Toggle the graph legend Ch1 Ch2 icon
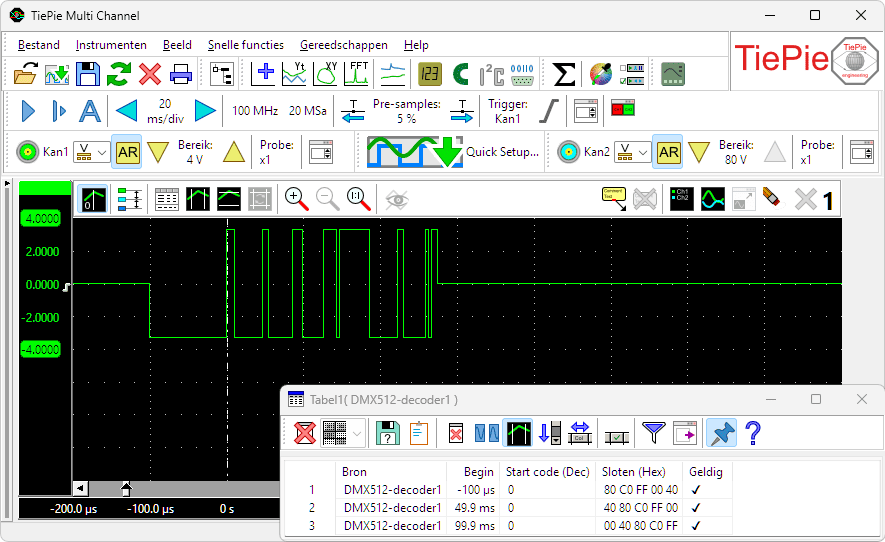Screen dimensions: 885x542 tap(681, 199)
